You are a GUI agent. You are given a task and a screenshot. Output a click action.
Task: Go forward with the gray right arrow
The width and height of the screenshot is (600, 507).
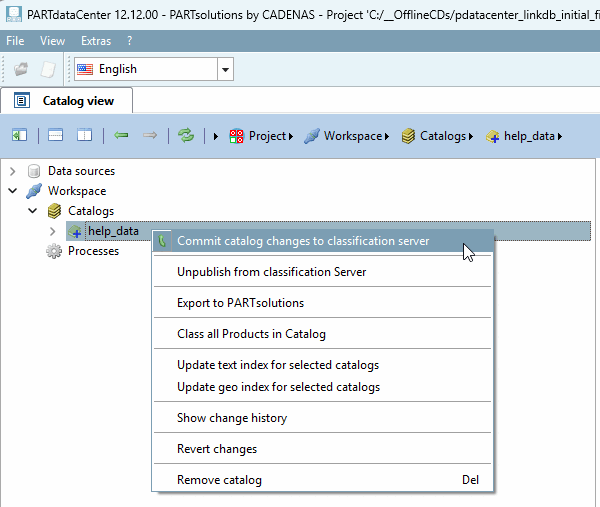point(150,135)
